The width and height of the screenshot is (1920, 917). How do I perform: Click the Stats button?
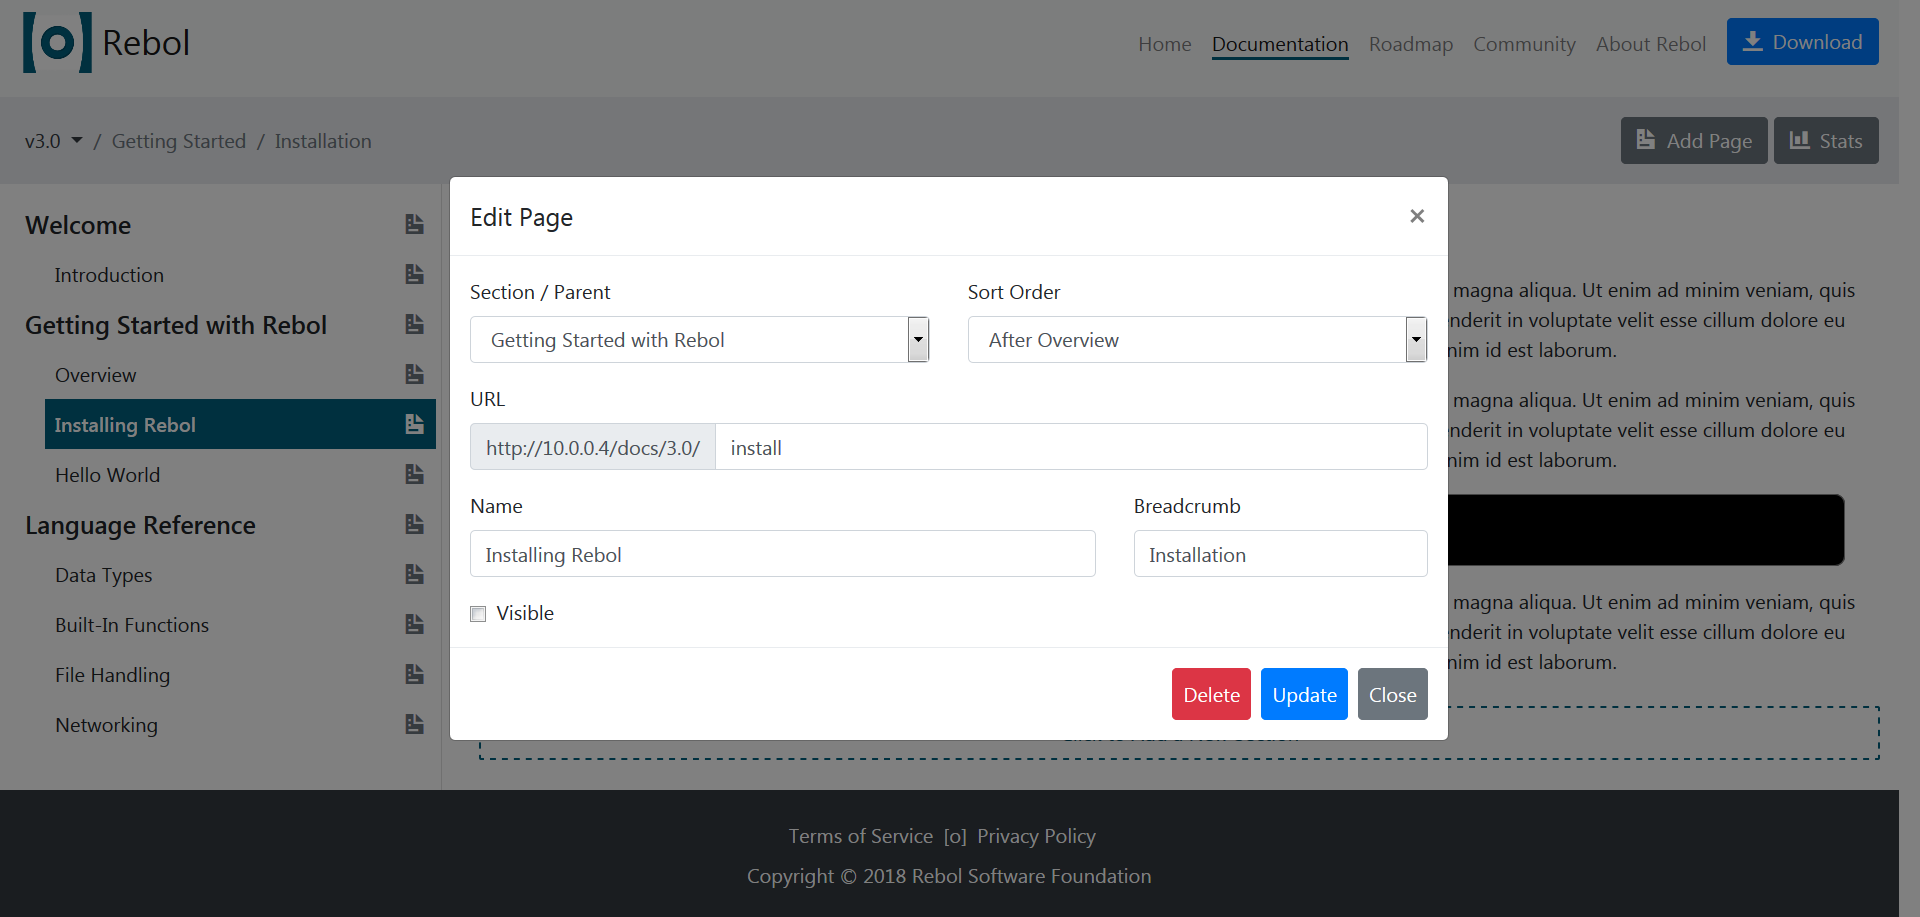coord(1826,141)
